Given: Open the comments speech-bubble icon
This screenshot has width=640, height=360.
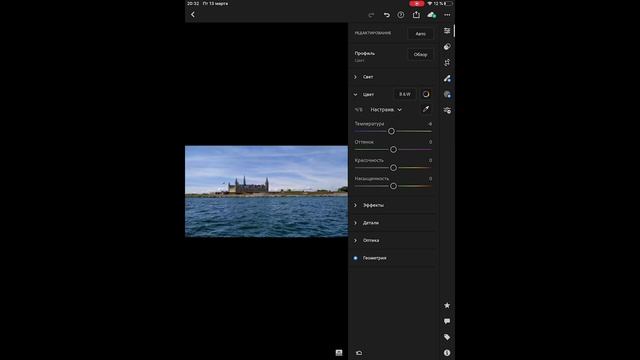Looking at the screenshot, I should (447, 321).
